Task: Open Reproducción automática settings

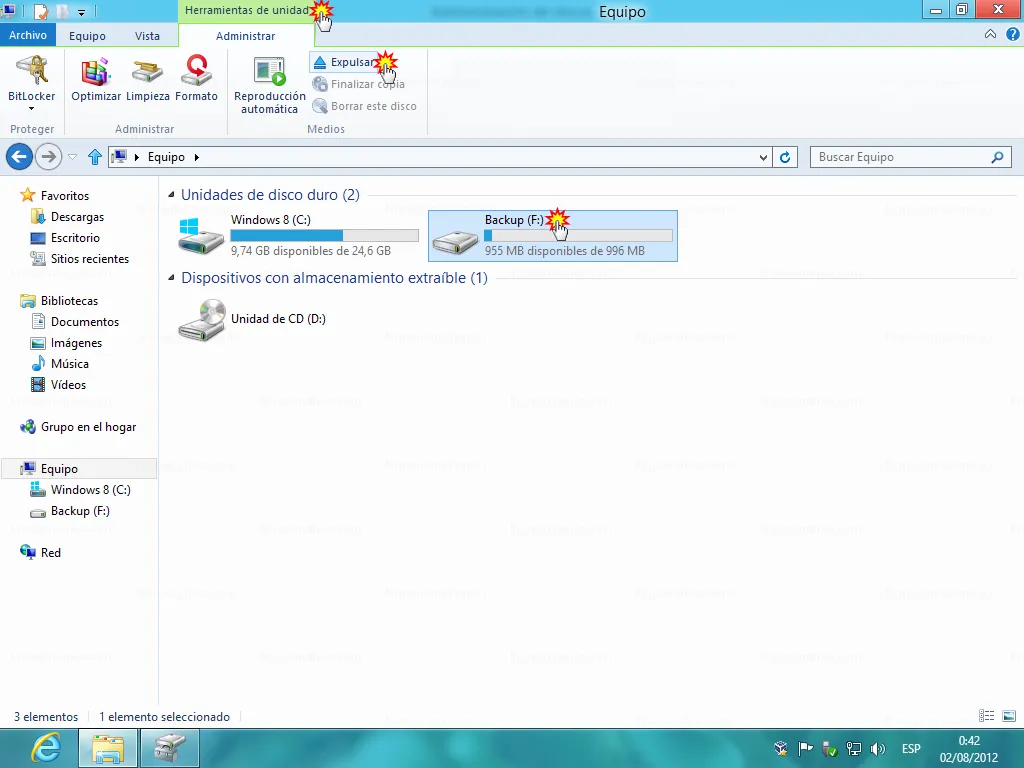Action: [x=270, y=85]
